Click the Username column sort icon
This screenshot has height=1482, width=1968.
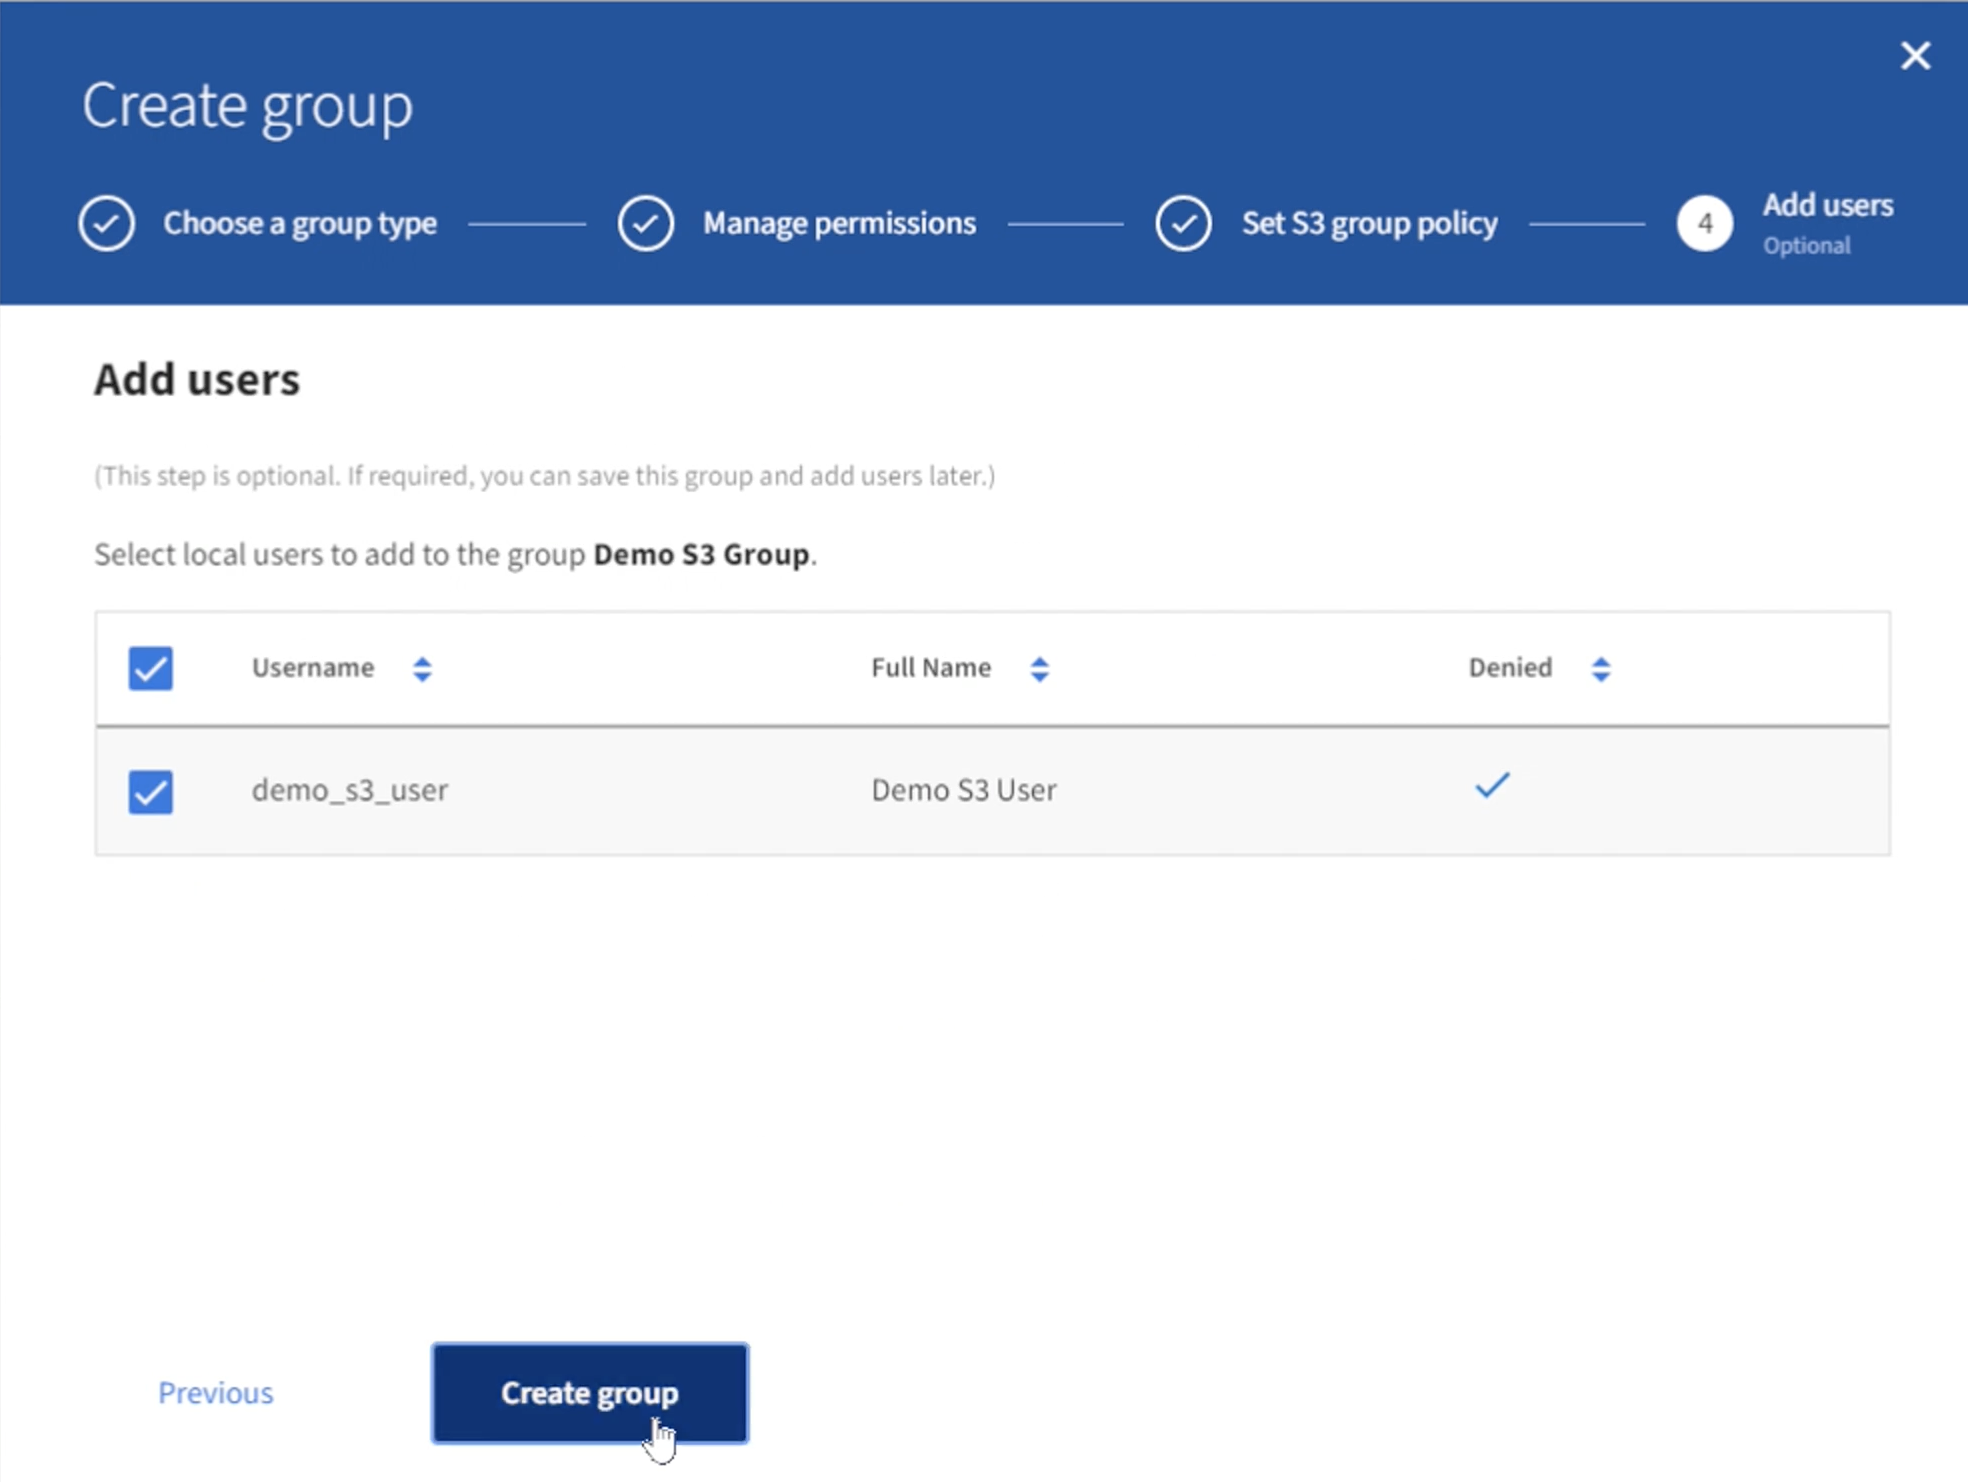420,666
